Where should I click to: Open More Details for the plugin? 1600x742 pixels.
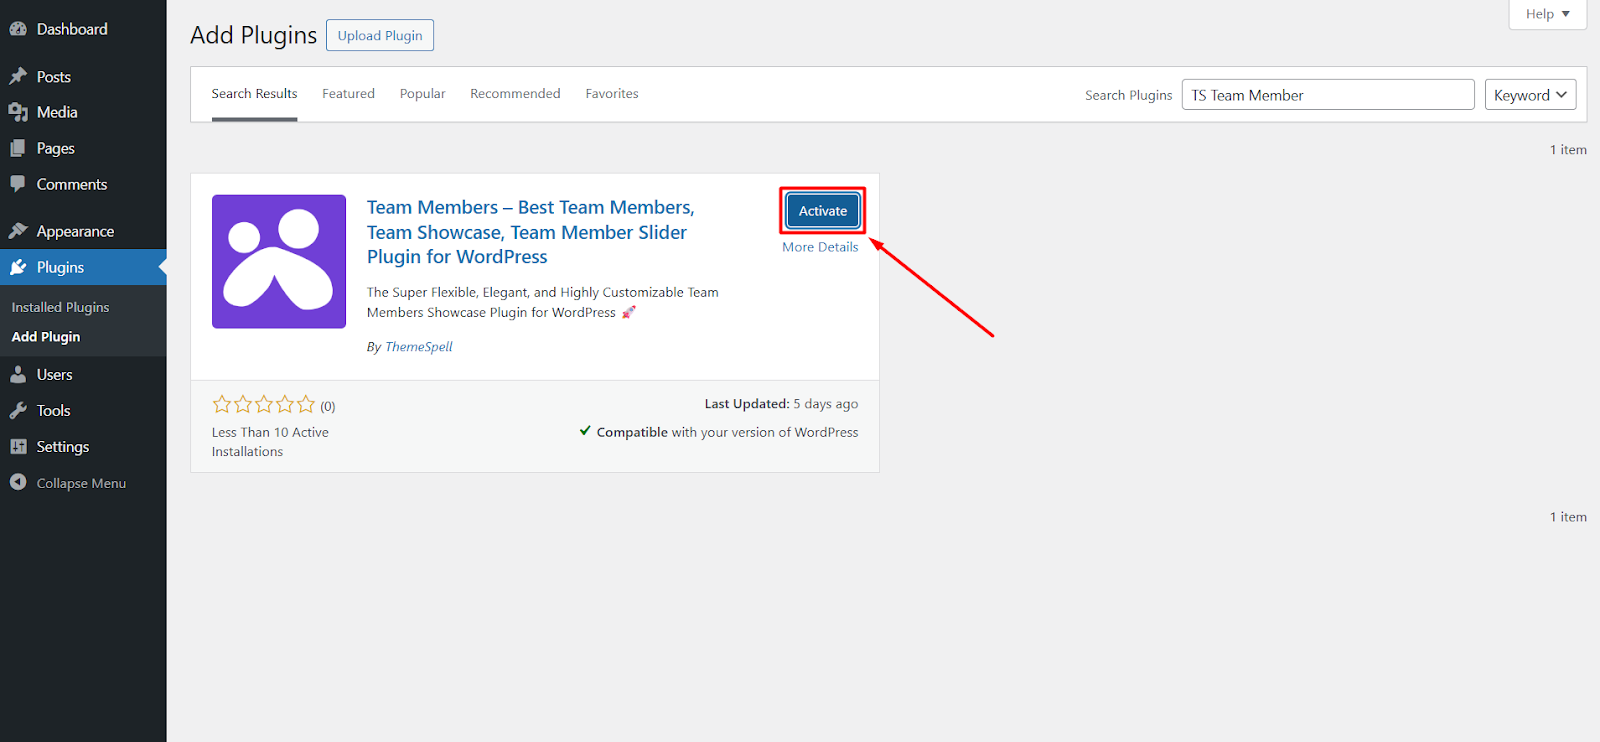(819, 247)
